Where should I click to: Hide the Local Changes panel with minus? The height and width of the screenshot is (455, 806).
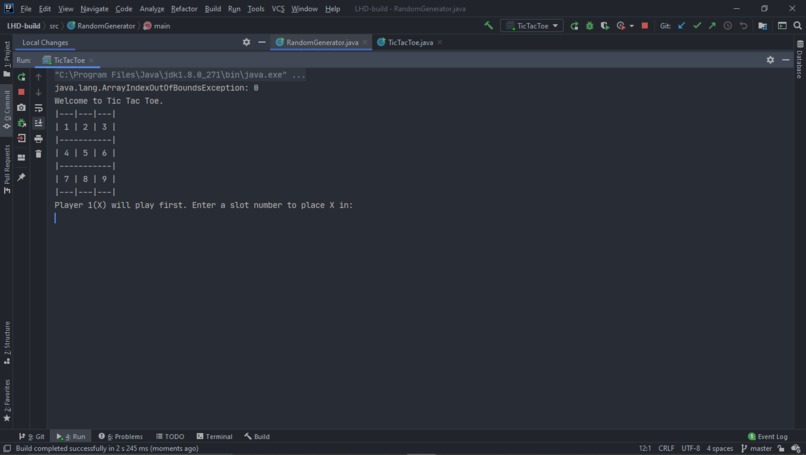tap(262, 42)
